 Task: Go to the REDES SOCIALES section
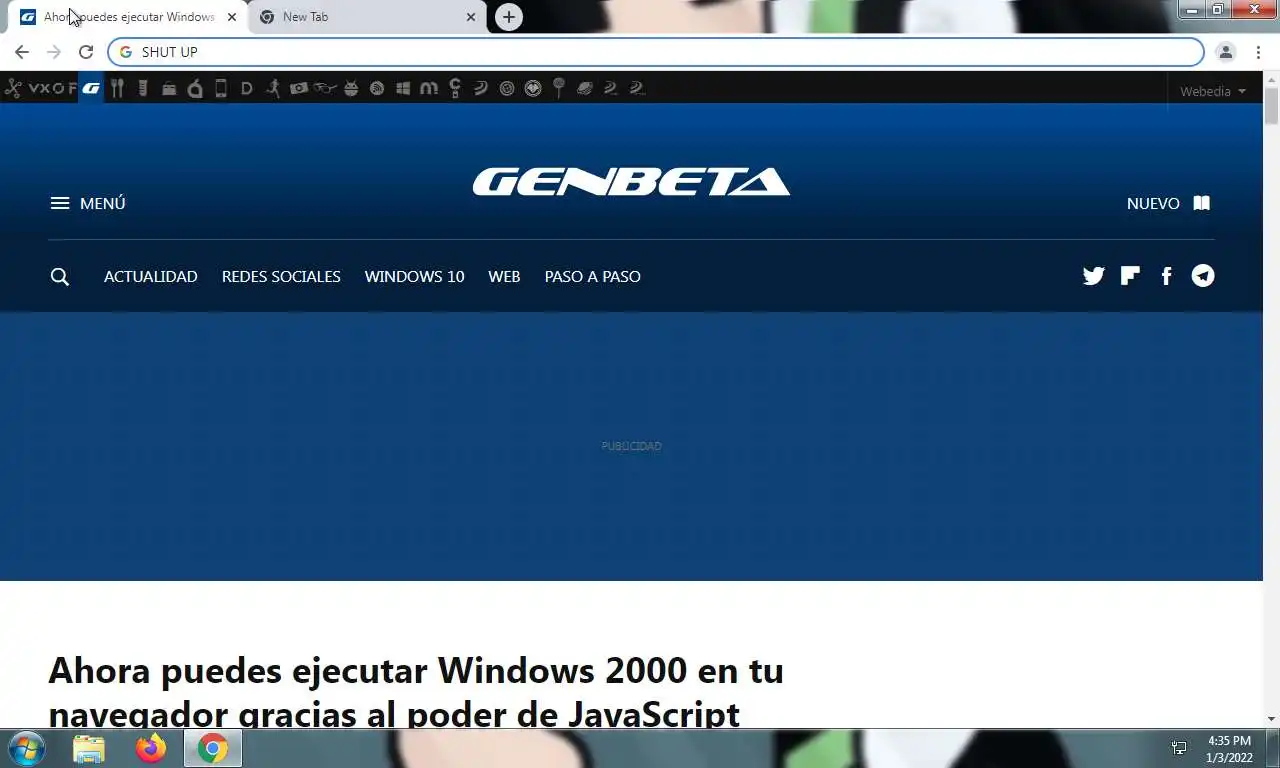[x=281, y=277]
